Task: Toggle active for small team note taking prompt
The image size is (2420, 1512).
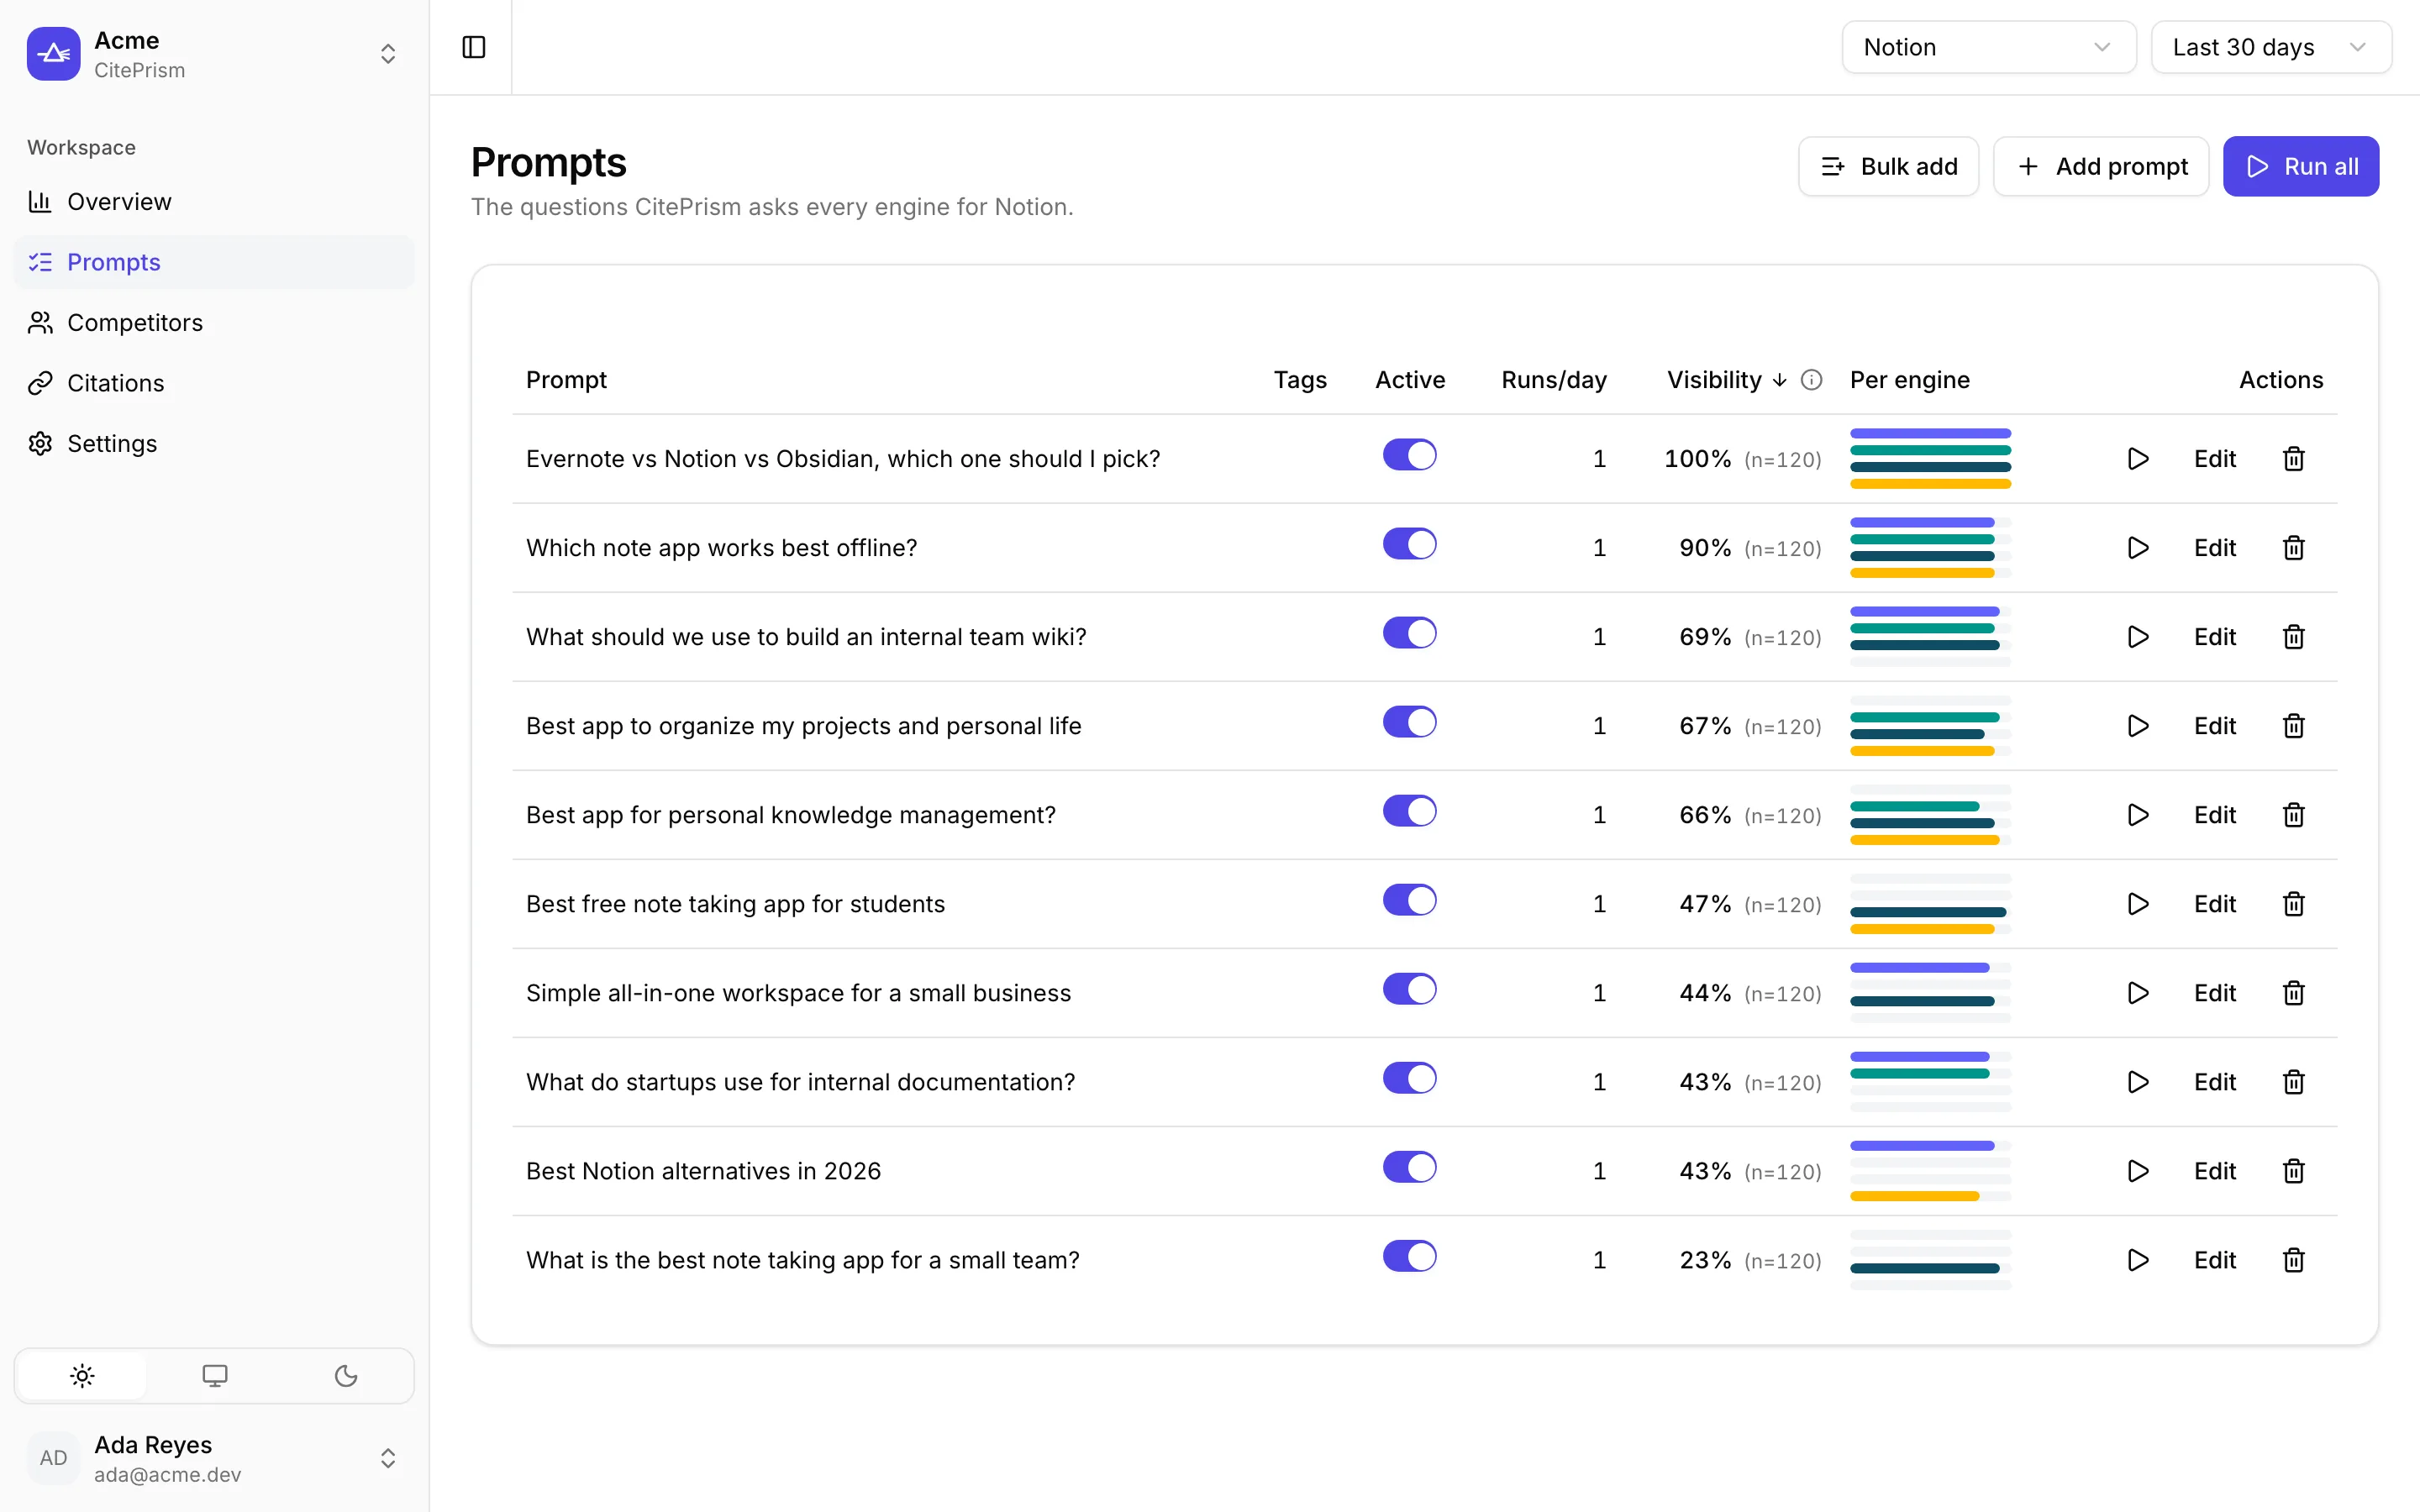Action: pyautogui.click(x=1409, y=1256)
